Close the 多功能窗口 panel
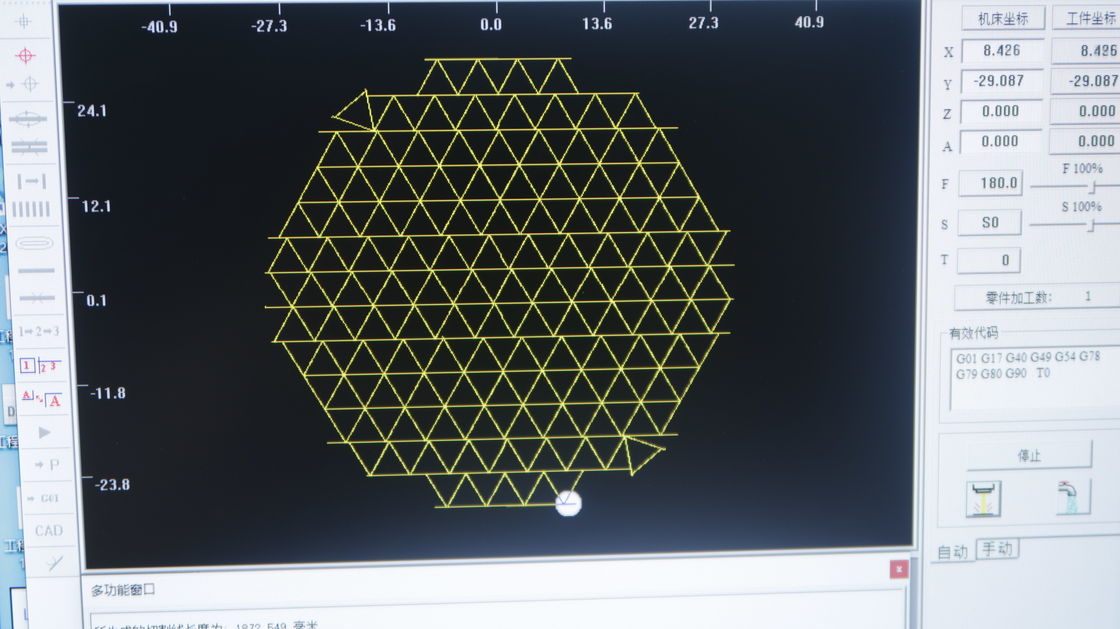Viewport: 1120px width, 629px height. [x=898, y=569]
